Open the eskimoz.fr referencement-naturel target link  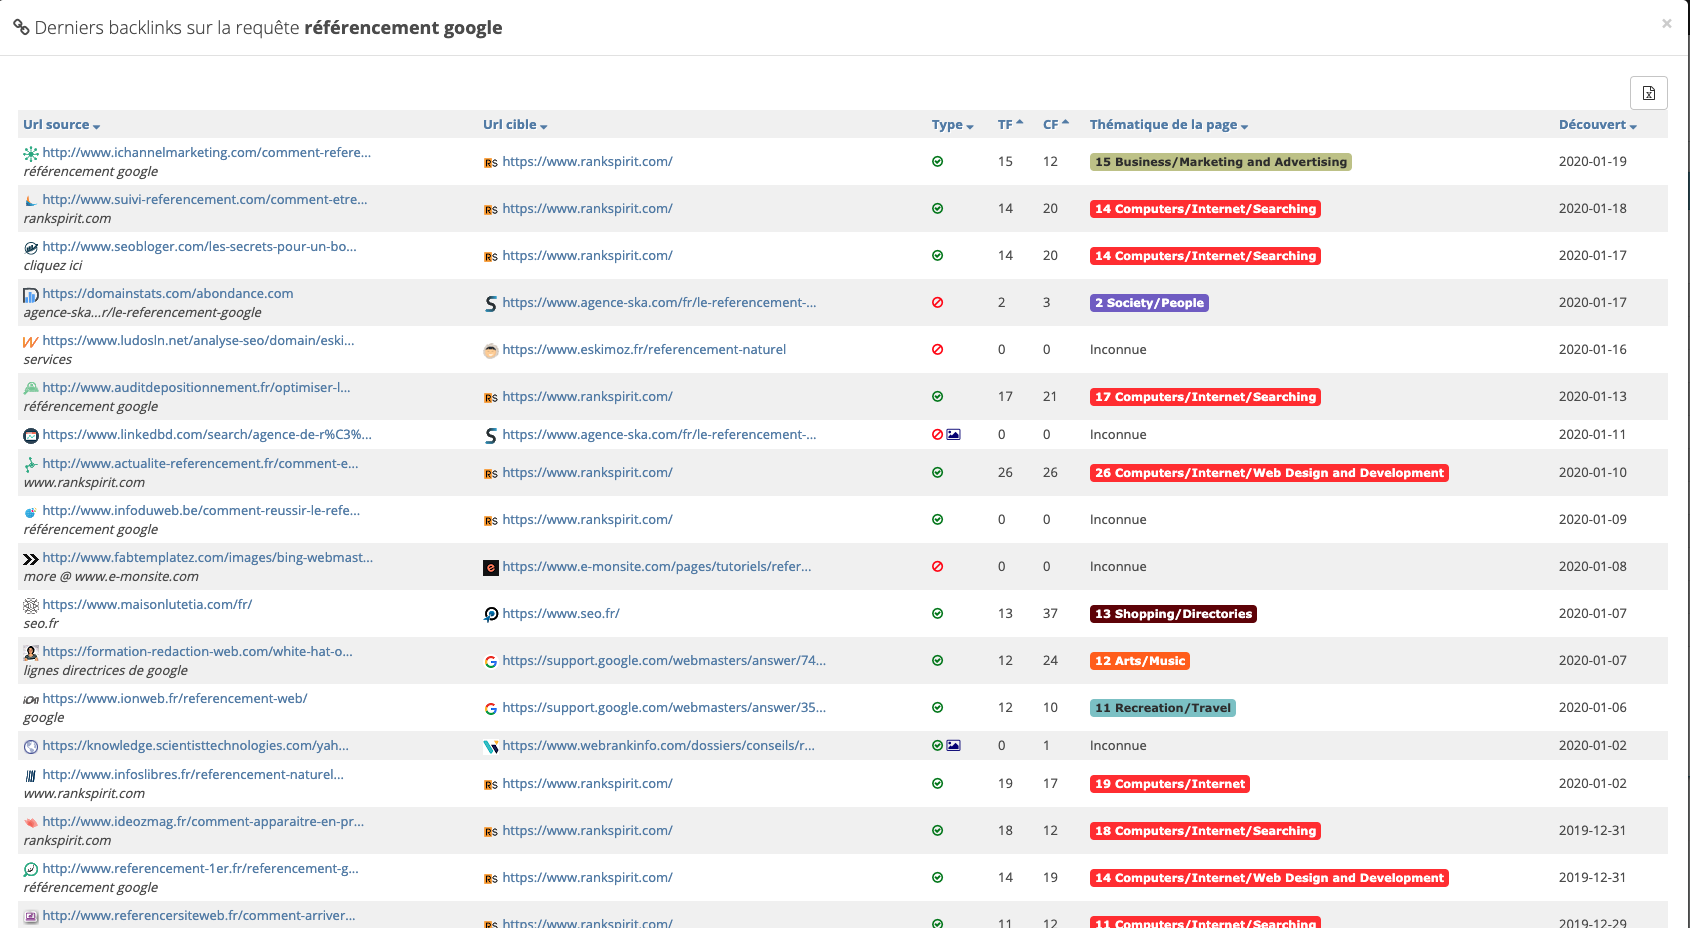click(x=644, y=350)
